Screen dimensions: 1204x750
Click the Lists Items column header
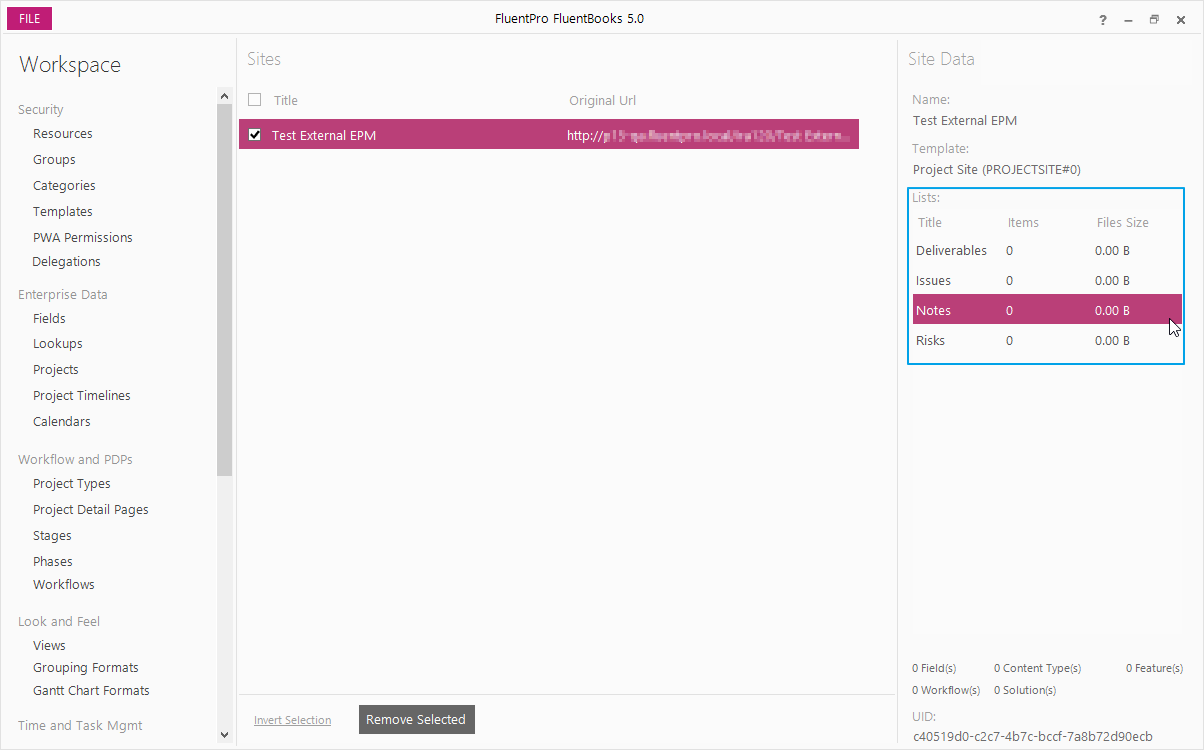coord(1023,223)
